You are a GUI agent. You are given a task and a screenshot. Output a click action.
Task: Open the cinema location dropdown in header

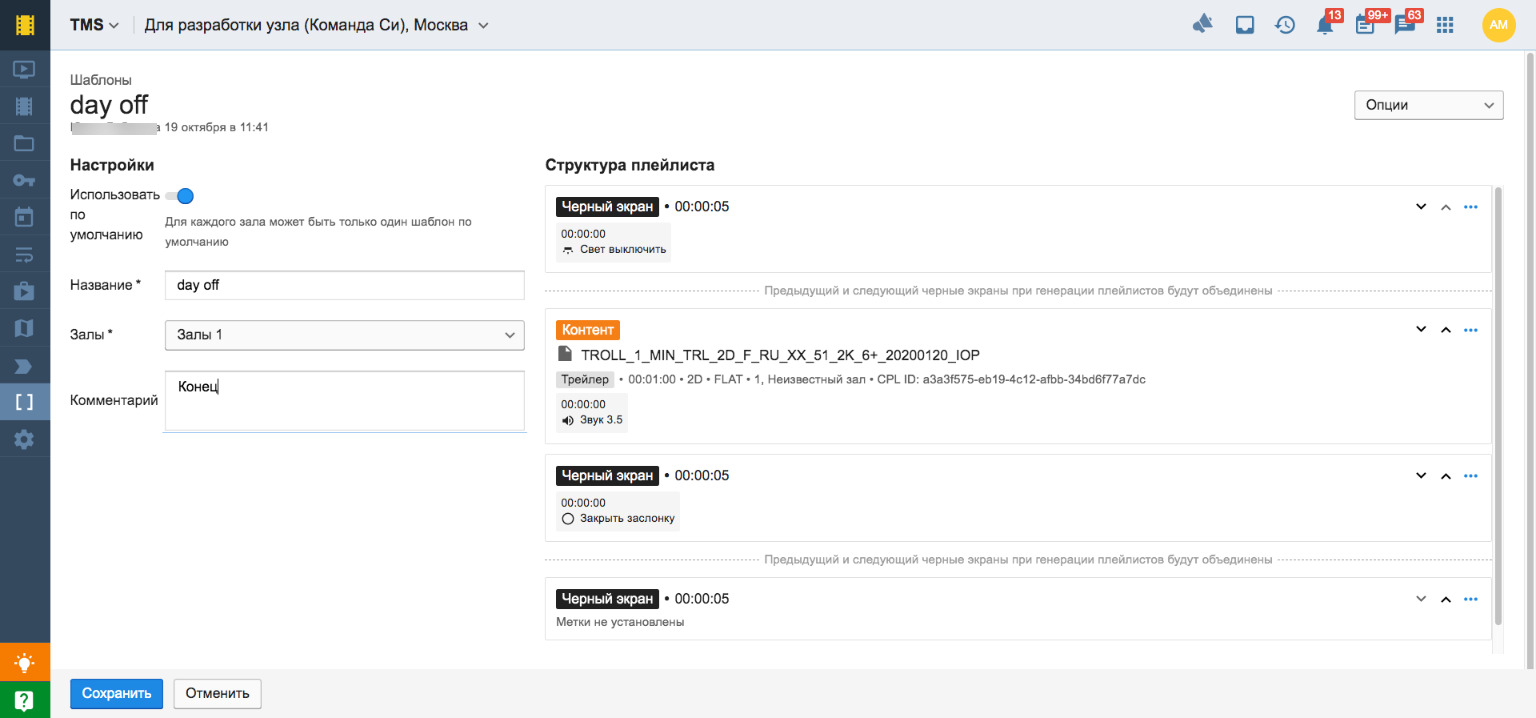316,25
